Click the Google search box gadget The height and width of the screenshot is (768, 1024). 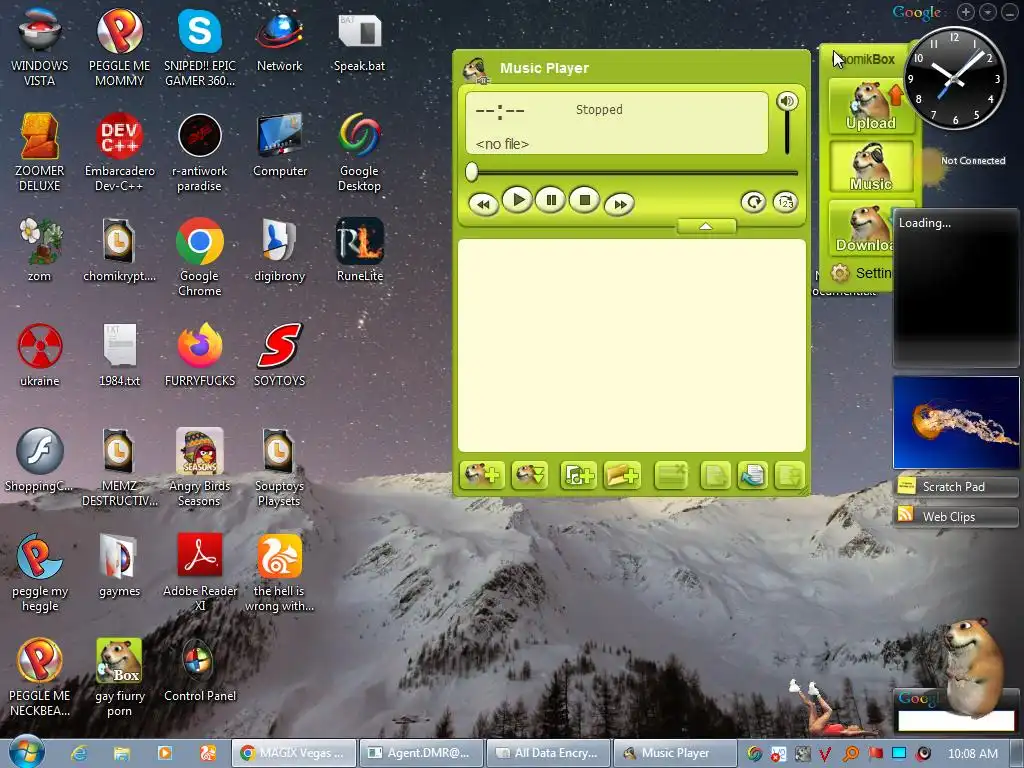[956, 721]
